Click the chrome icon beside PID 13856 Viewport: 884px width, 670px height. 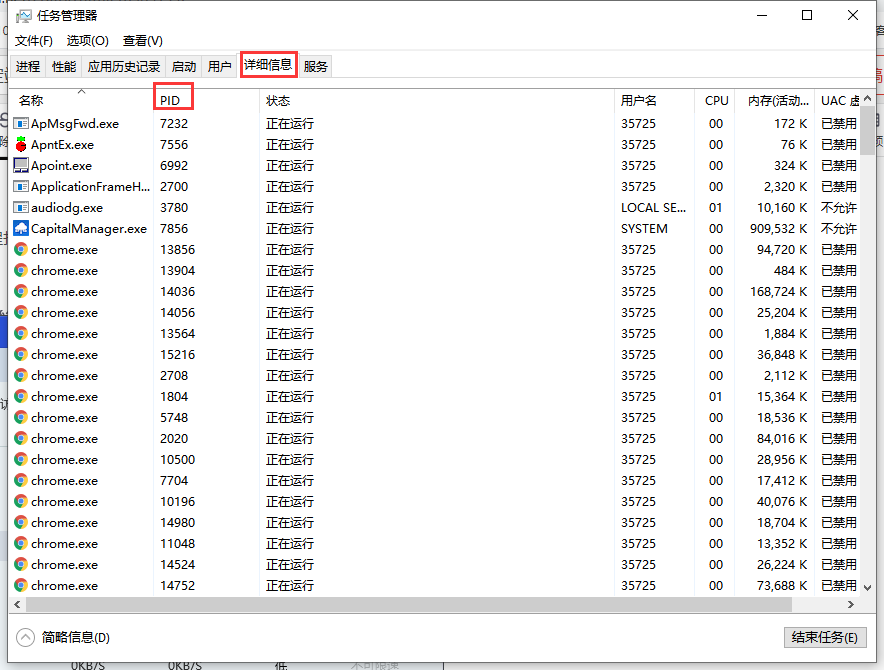[22, 249]
